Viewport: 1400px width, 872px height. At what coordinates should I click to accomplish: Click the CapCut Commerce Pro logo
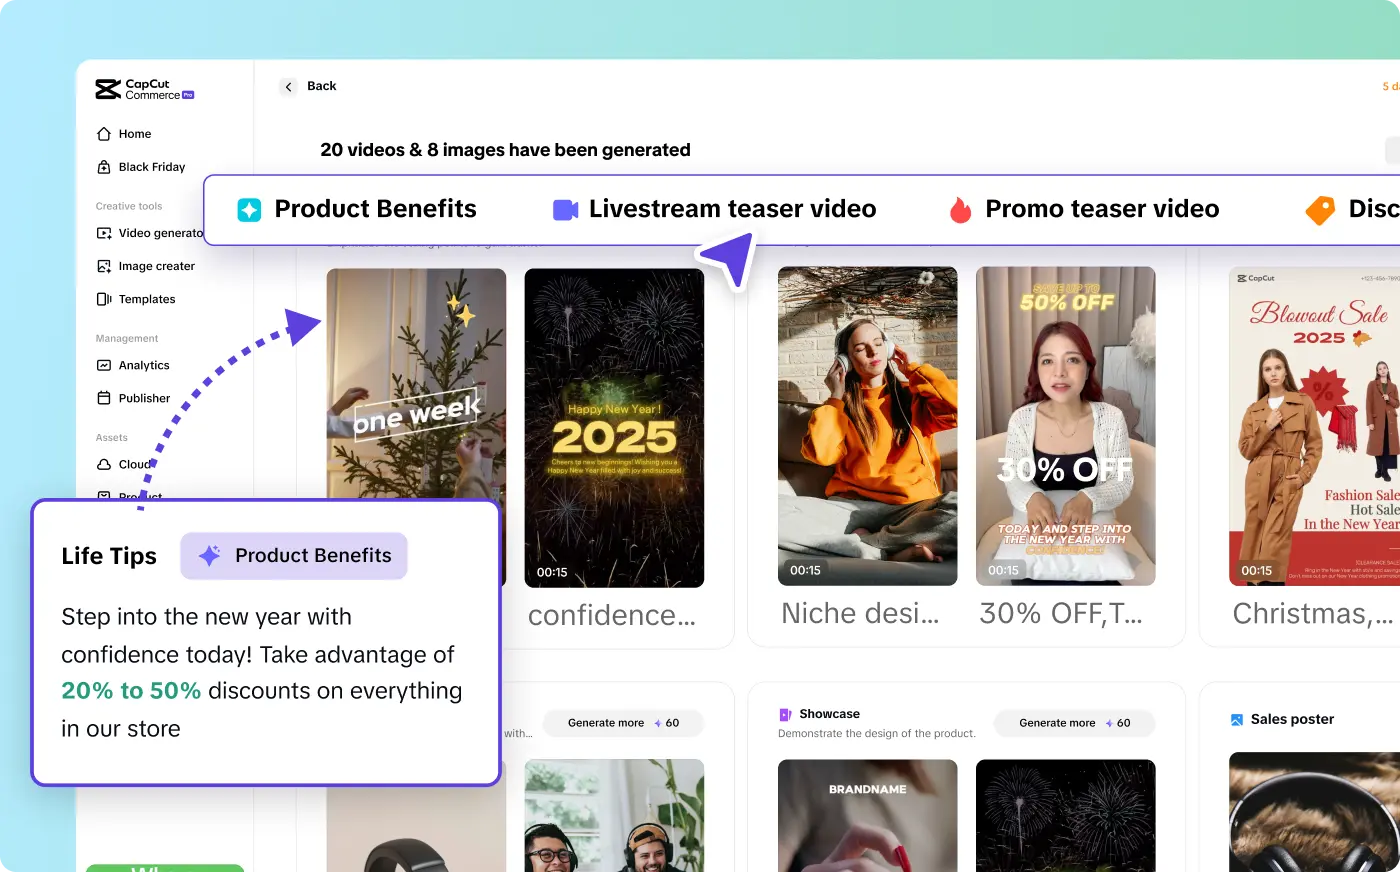pyautogui.click(x=144, y=90)
